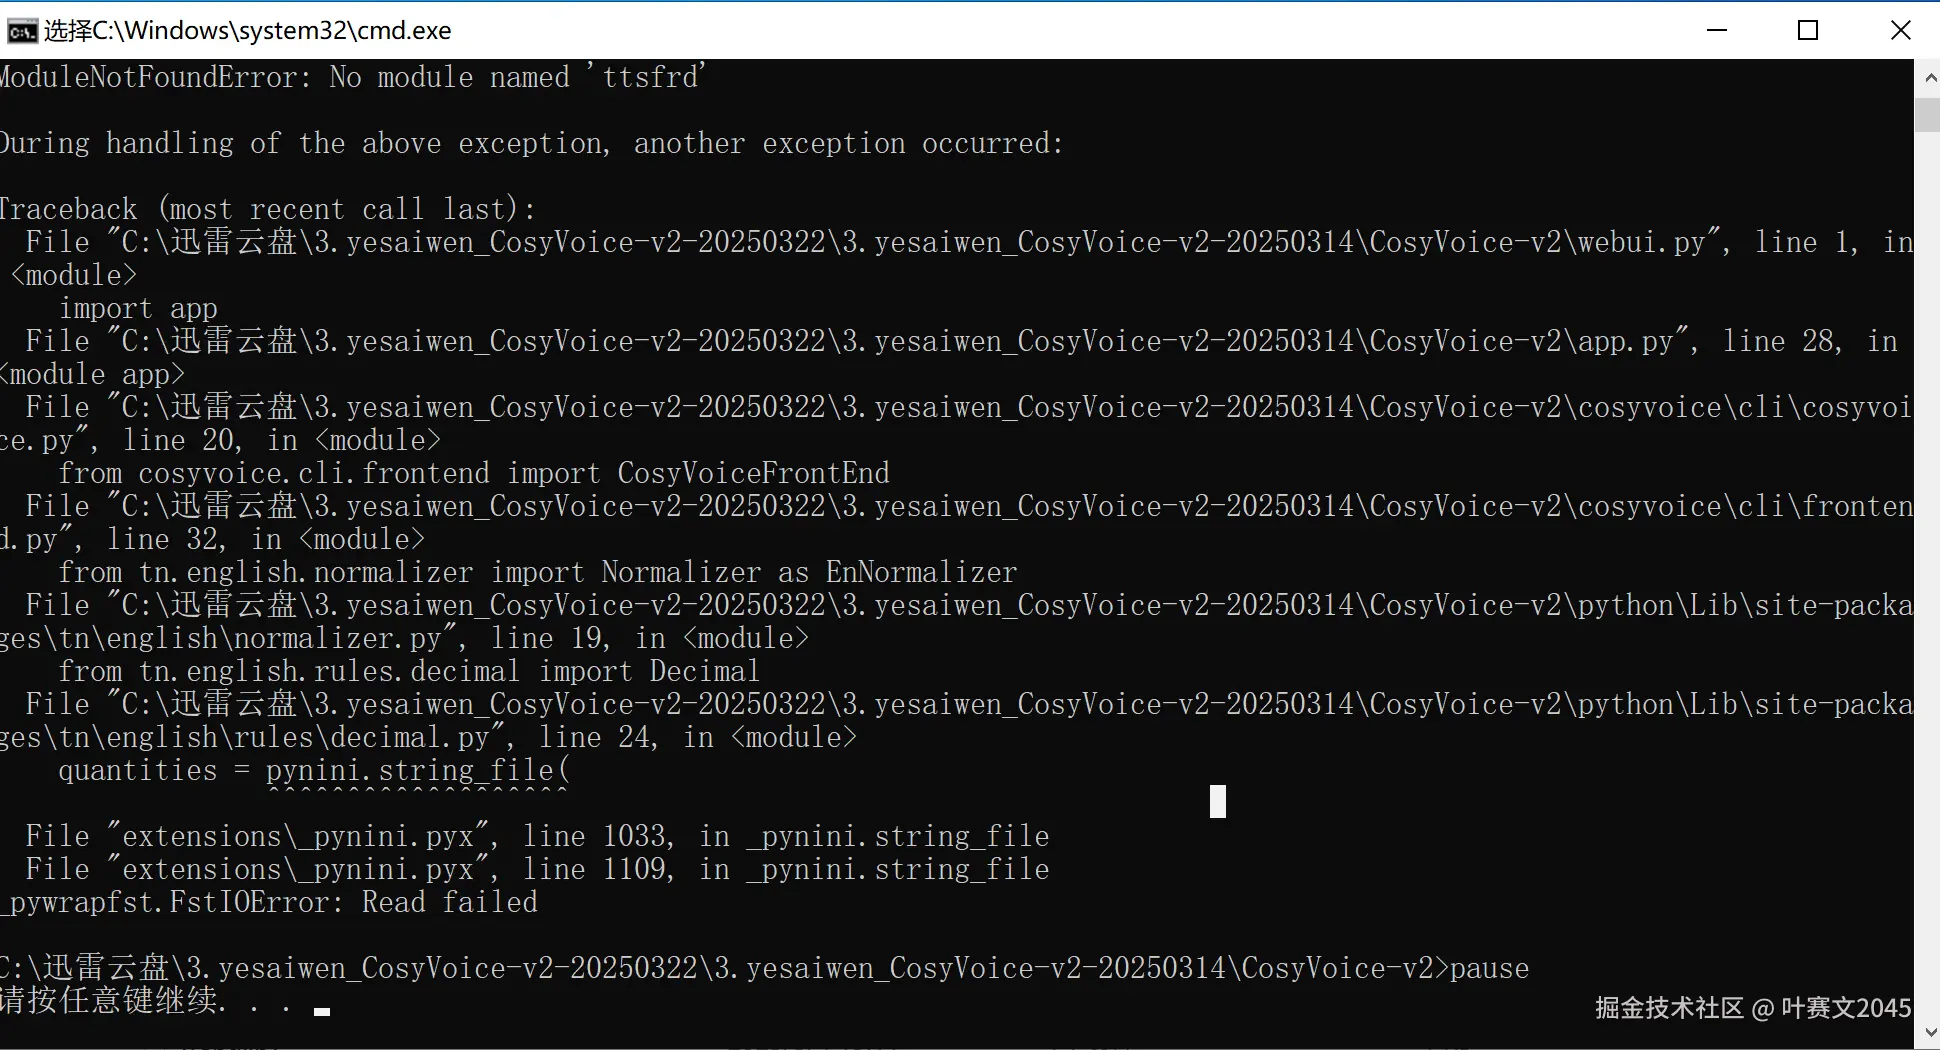Click the "_pywrapfst.FstIOError: Read failed" line
Screen dimensions: 1940x1050
269,902
